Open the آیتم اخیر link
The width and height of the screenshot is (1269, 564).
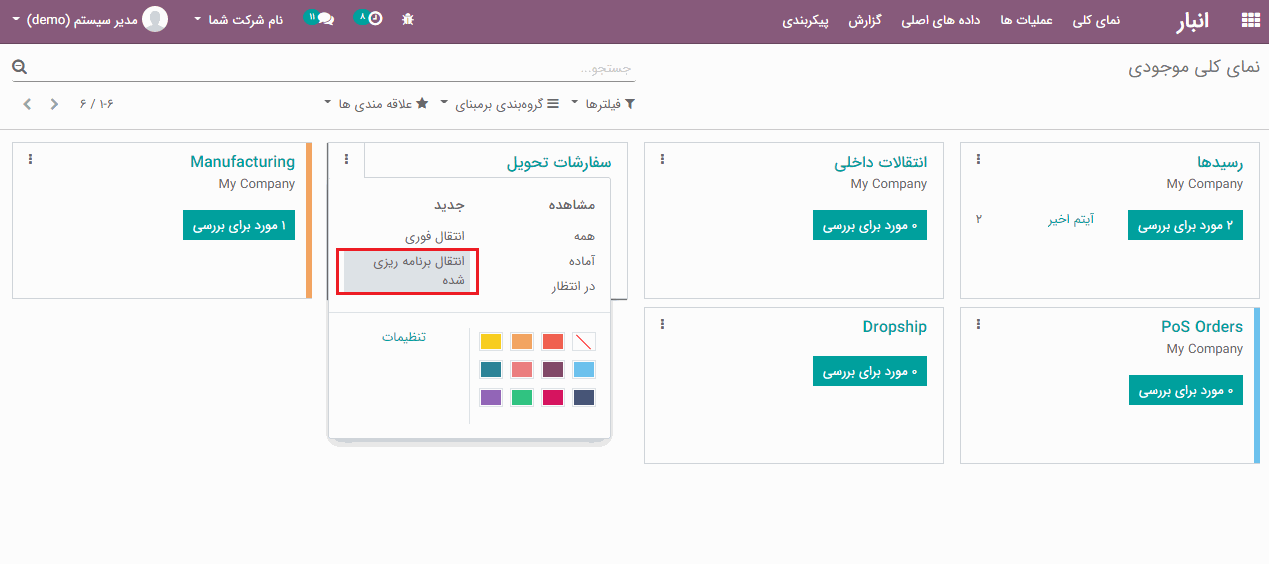(x=1071, y=219)
